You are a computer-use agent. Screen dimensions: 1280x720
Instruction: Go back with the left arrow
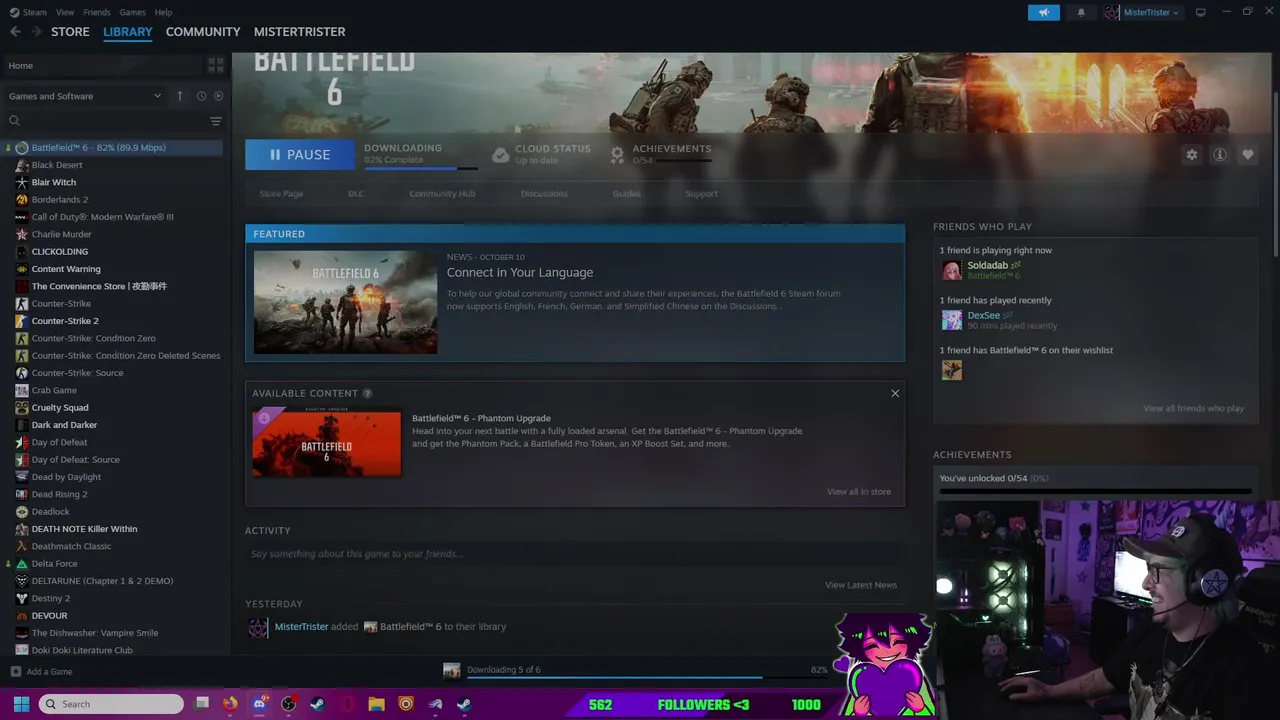coord(15,32)
